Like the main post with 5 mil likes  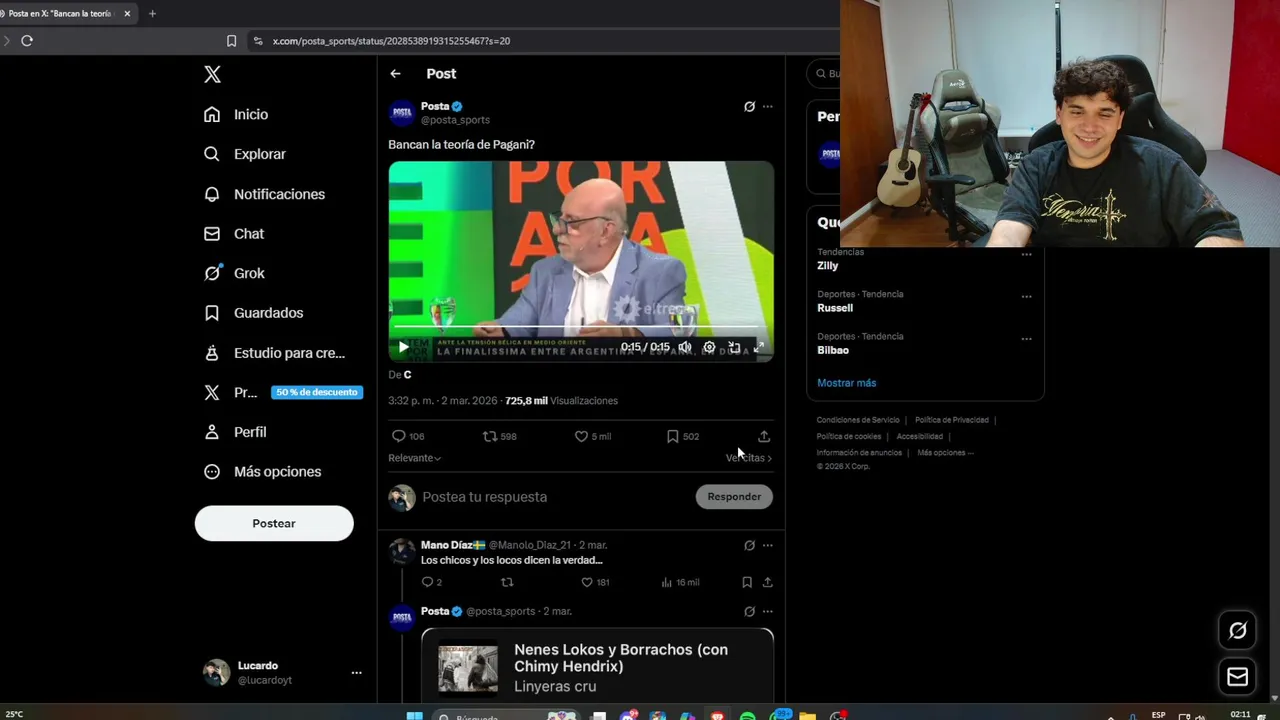click(592, 436)
